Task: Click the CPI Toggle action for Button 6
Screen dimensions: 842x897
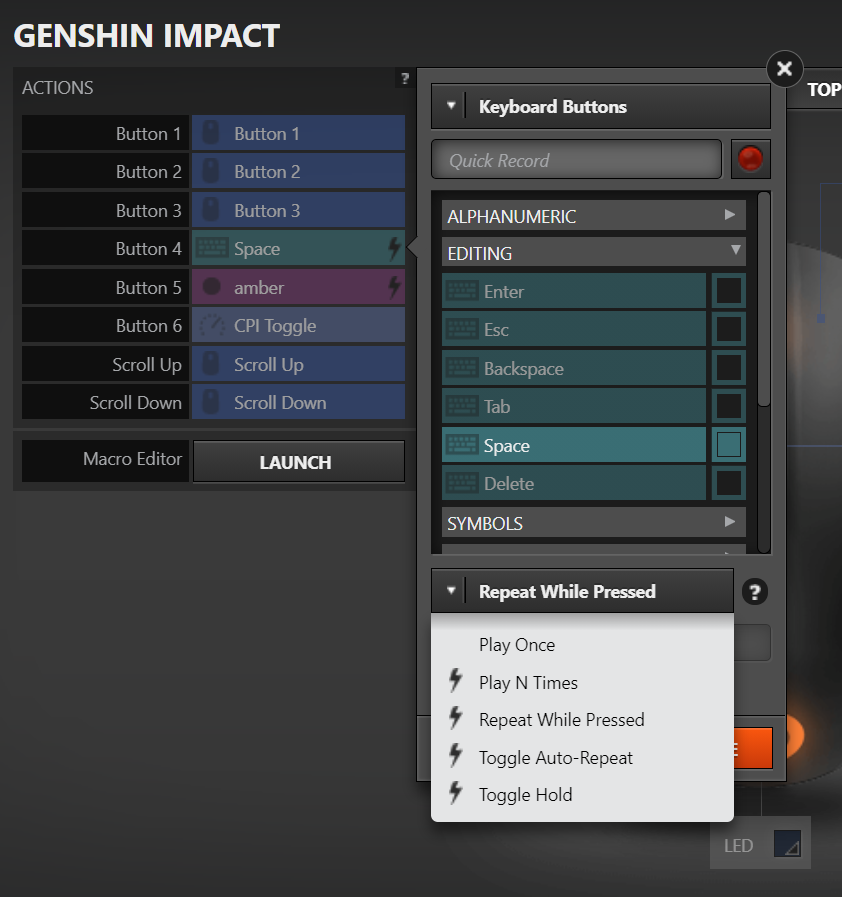Action: (298, 325)
